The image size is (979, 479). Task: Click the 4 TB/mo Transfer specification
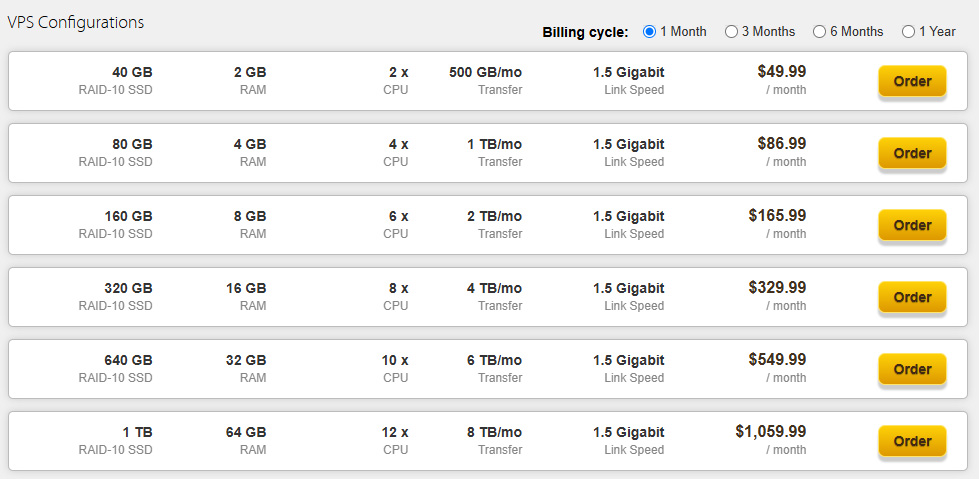492,296
